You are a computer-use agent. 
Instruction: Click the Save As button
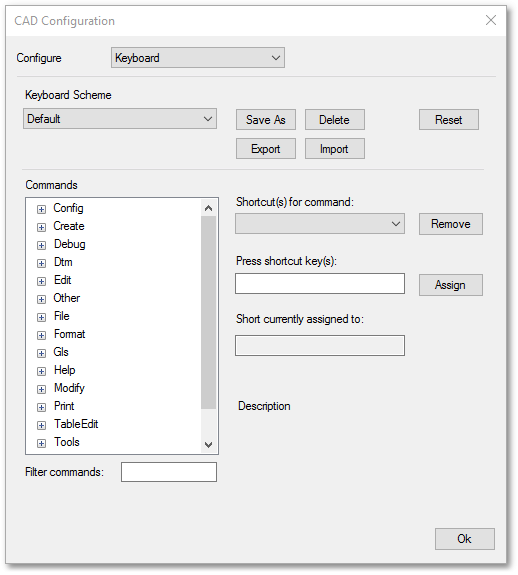(266, 120)
